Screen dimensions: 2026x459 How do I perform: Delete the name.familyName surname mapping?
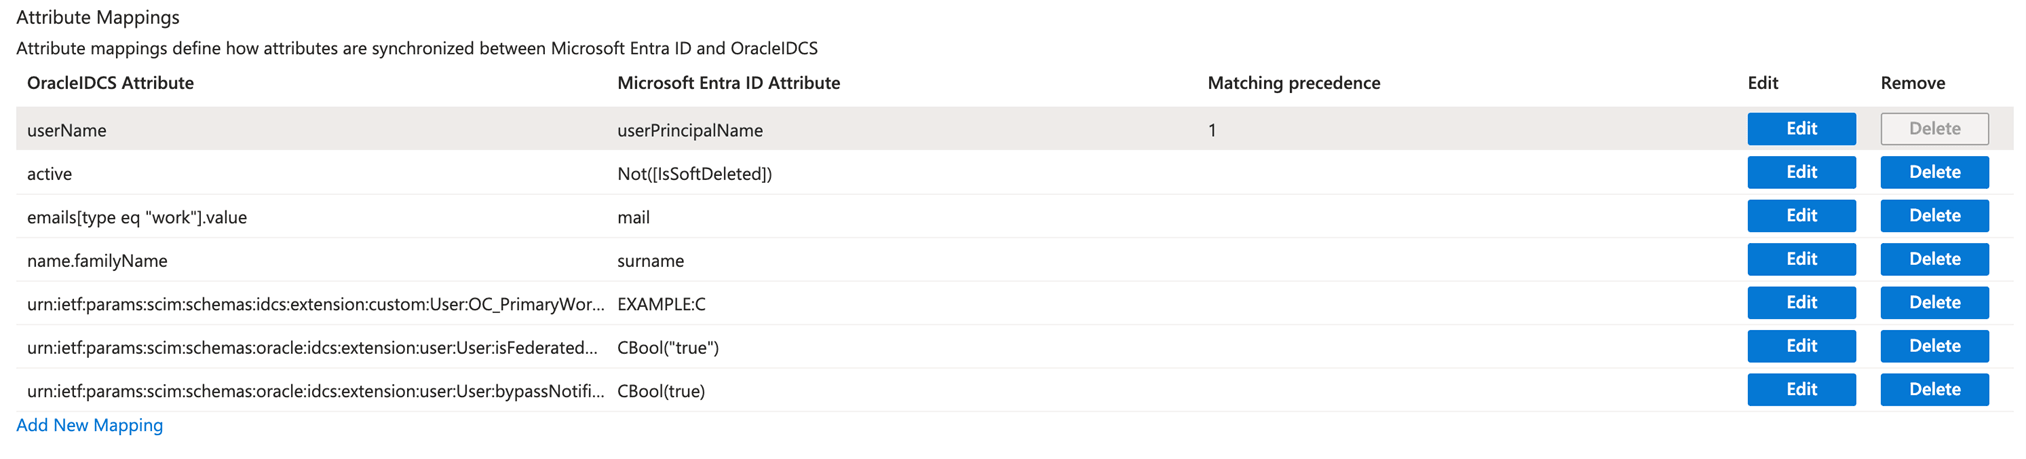click(1934, 259)
